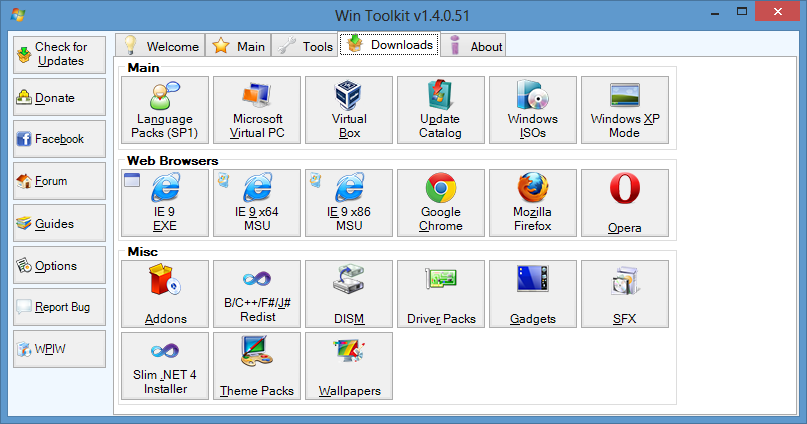The image size is (807, 424).
Task: Go to the About tab
Action: (475, 46)
